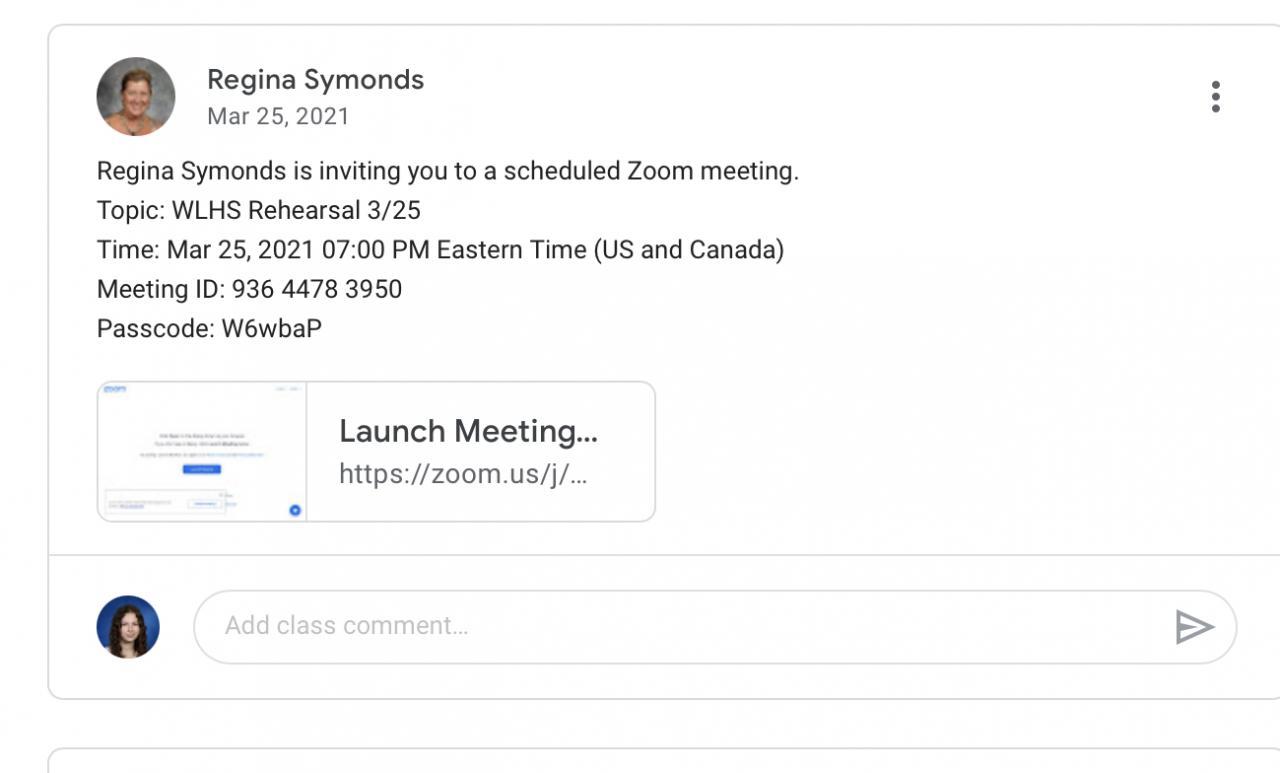Select the Regina Symonds author name
Viewport: 1280px width, 773px height.
[315, 80]
